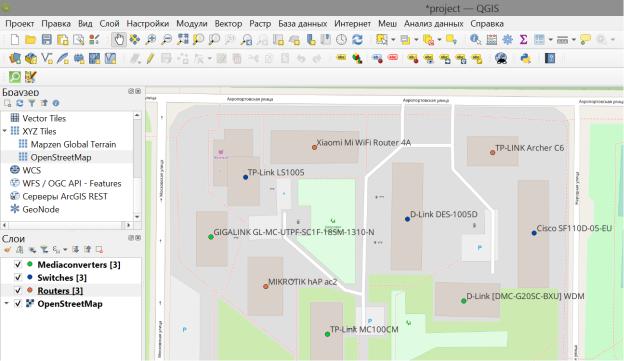624x361 pixels.
Task: Toggle Routers layer visibility checkbox
Action: (18, 291)
